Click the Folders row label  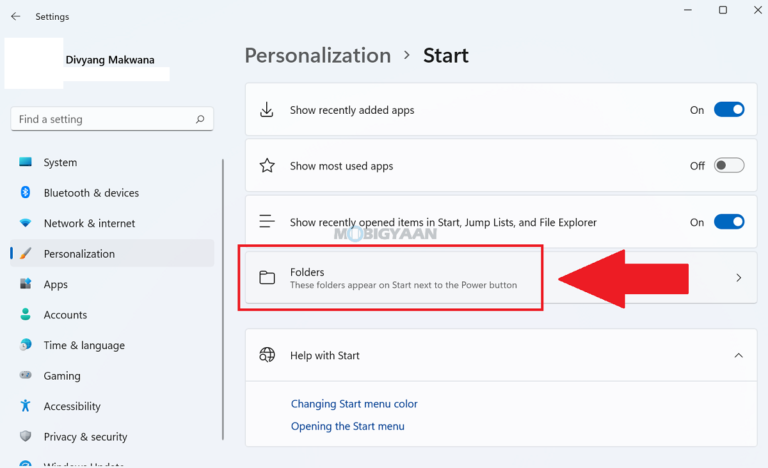pos(307,272)
